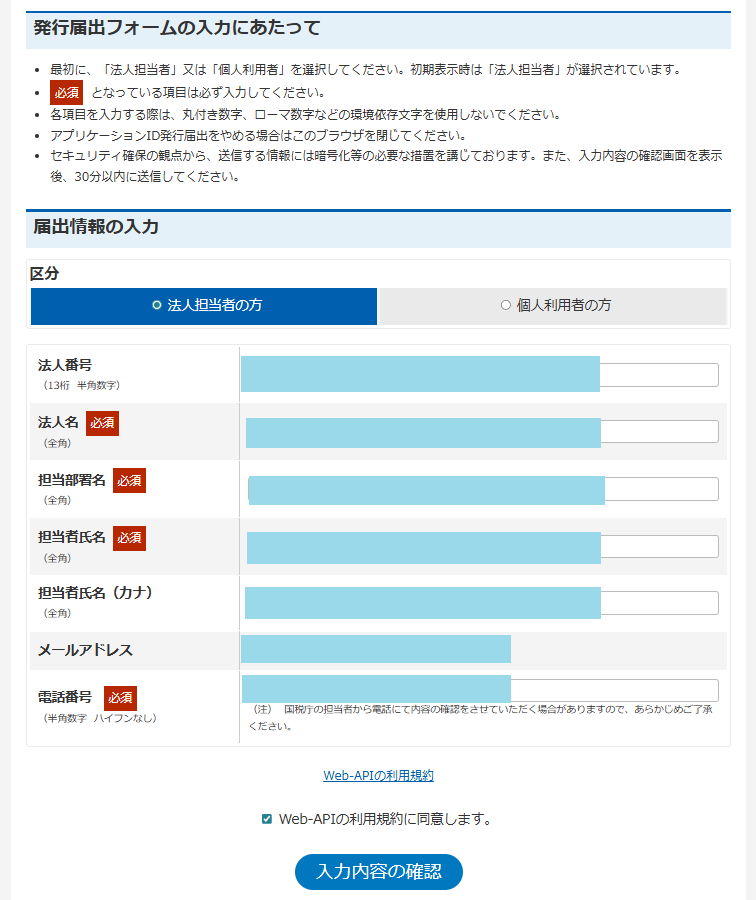Click the 必須 badge in the instructions list
756x900 pixels.
pyautogui.click(x=66, y=93)
